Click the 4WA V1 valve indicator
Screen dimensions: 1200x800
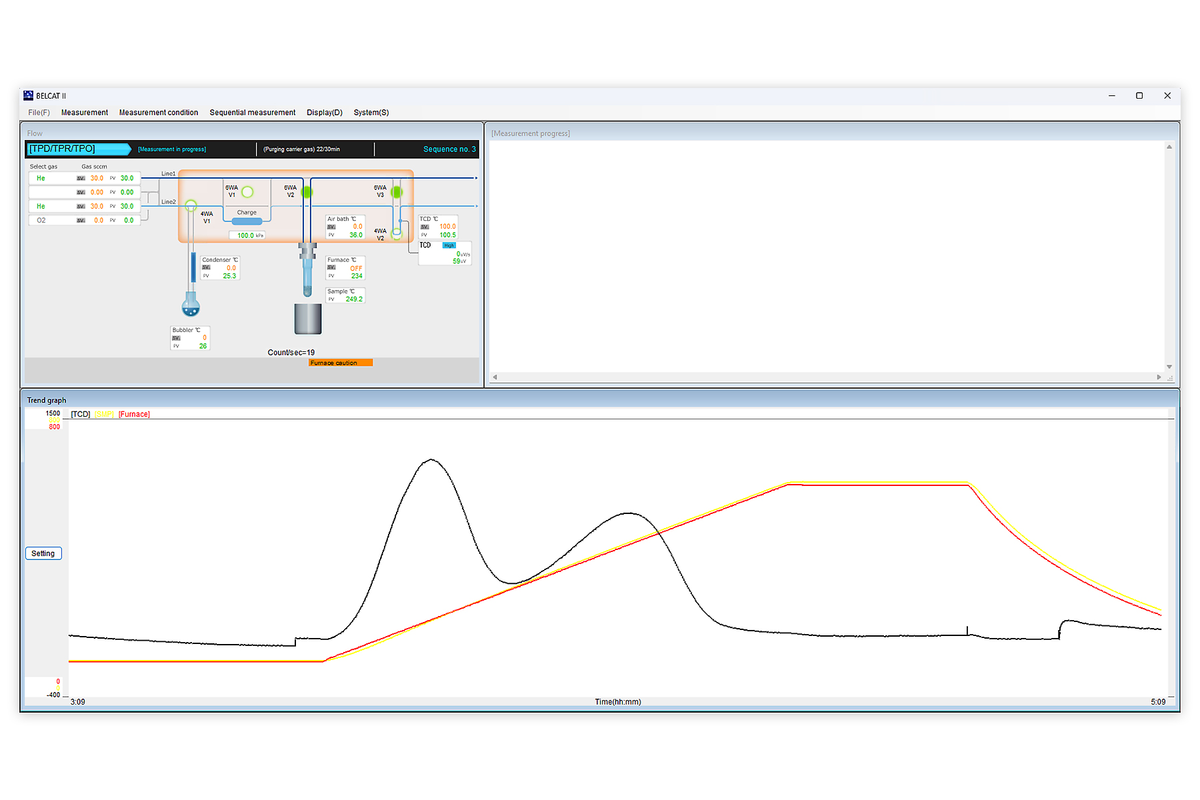[191, 203]
